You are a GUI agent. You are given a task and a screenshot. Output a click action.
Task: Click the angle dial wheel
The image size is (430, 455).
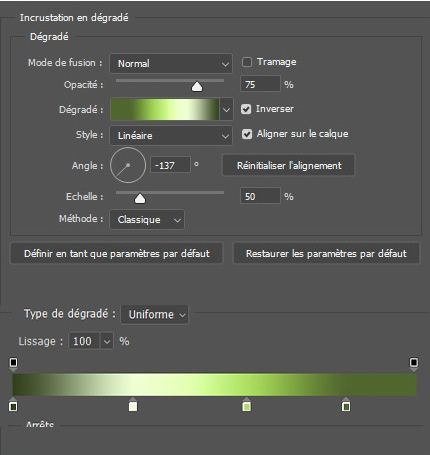(x=128, y=165)
